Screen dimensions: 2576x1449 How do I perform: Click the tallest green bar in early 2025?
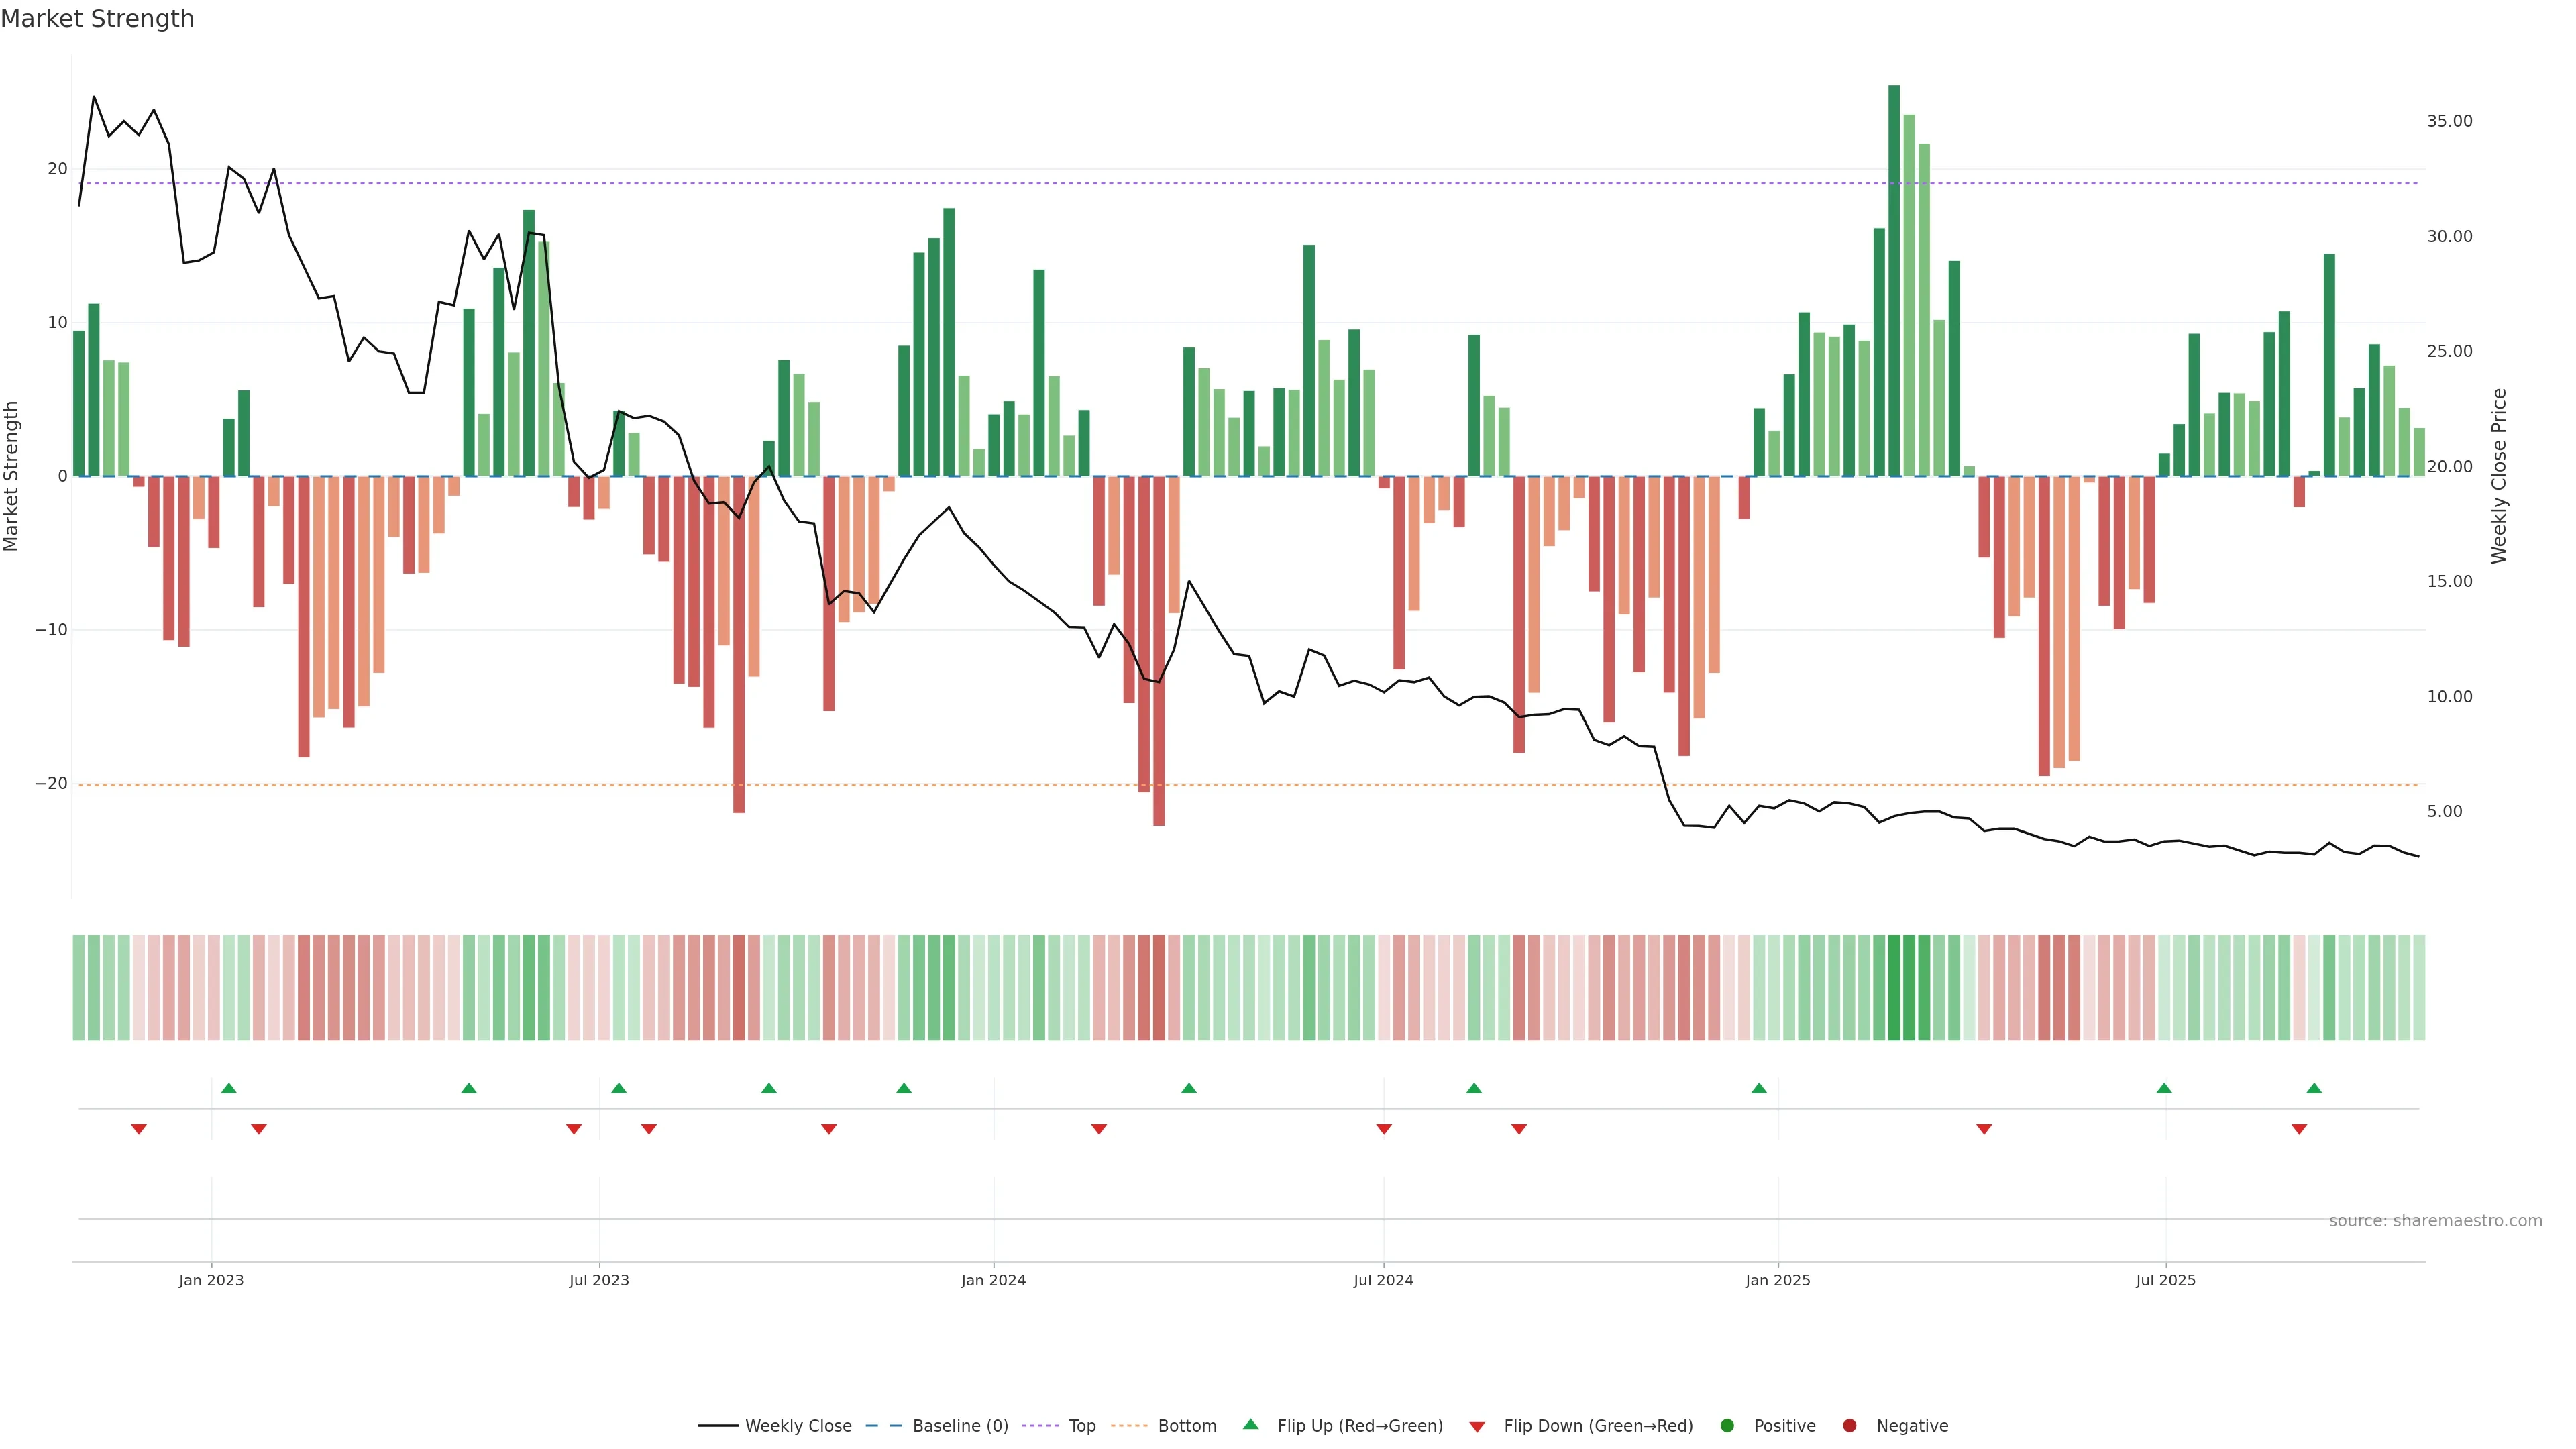point(1894,280)
